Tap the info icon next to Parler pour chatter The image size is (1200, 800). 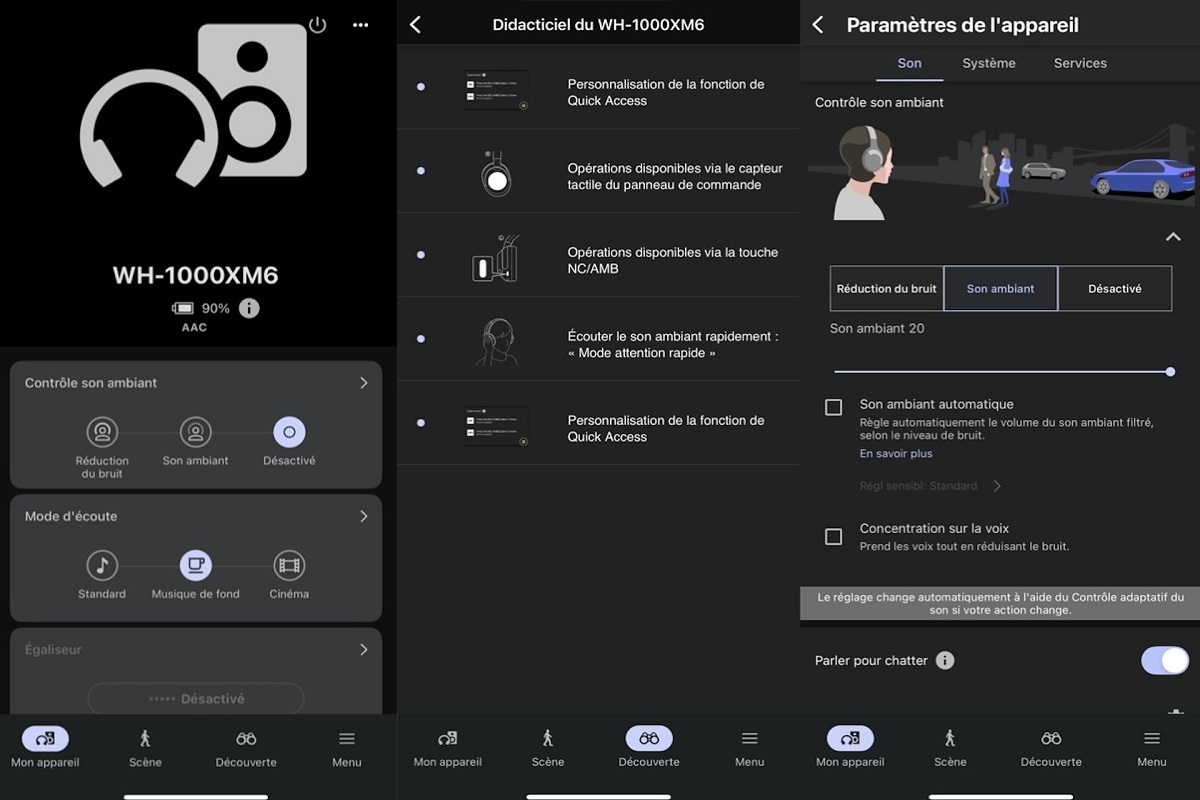pos(945,660)
